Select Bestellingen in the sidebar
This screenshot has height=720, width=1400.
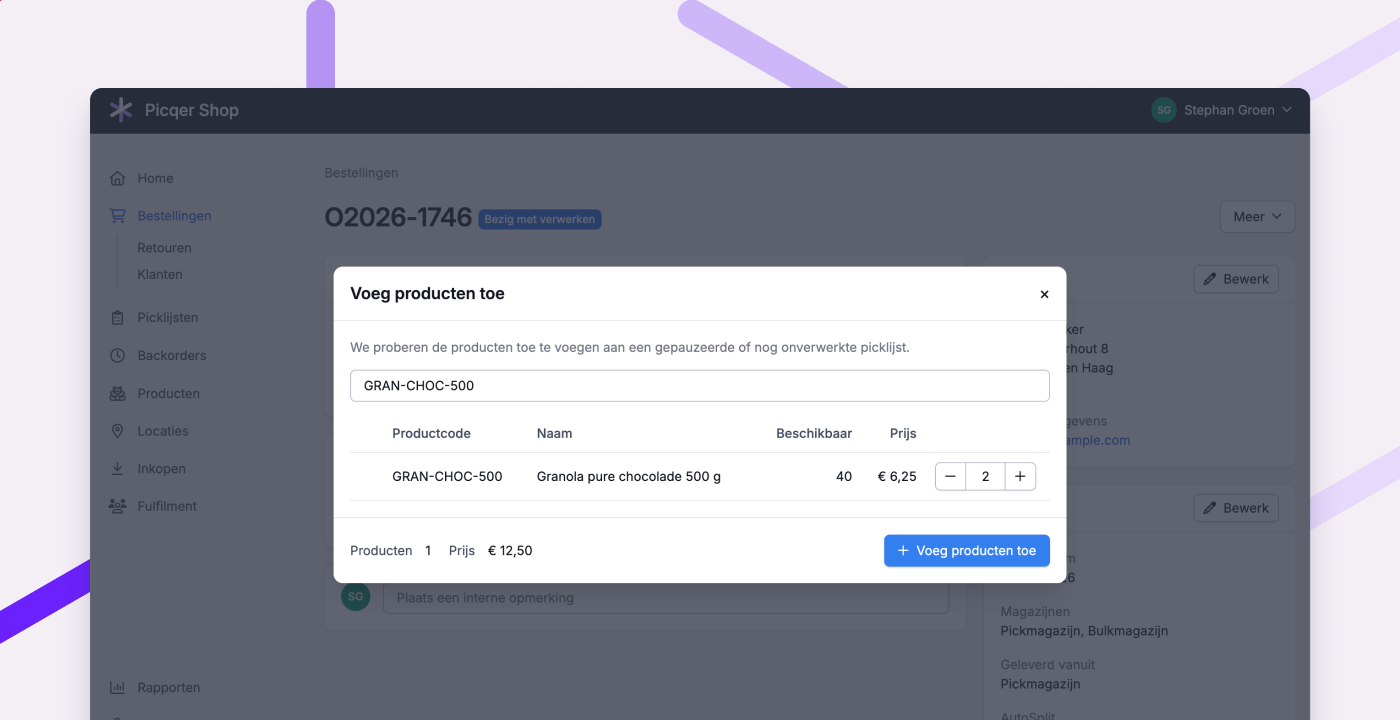click(x=174, y=216)
